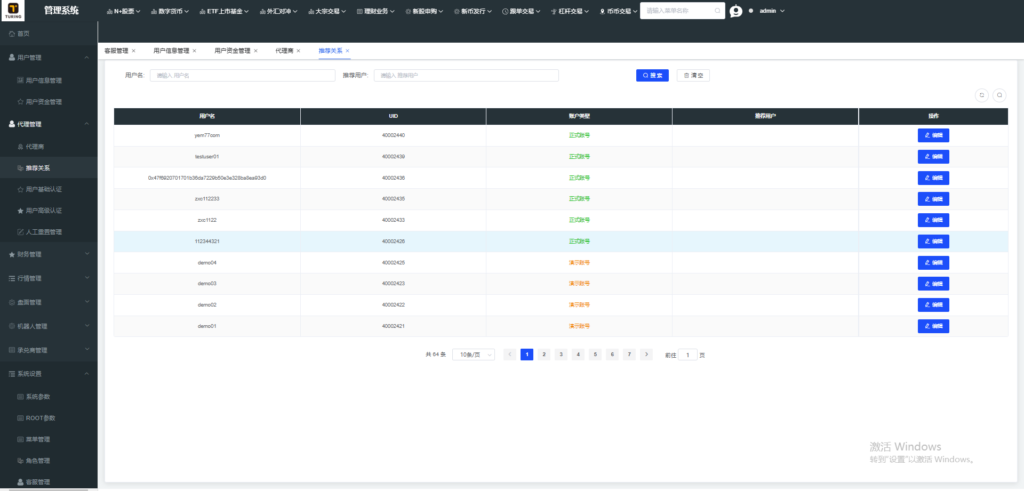Edit the zxc112233 row

(x=933, y=199)
